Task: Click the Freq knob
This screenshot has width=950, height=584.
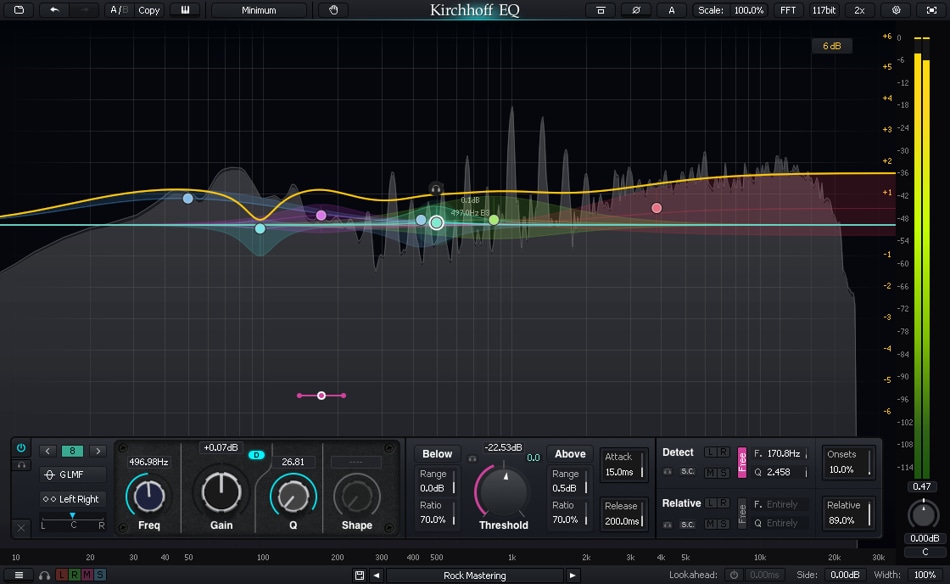Action: (x=148, y=496)
